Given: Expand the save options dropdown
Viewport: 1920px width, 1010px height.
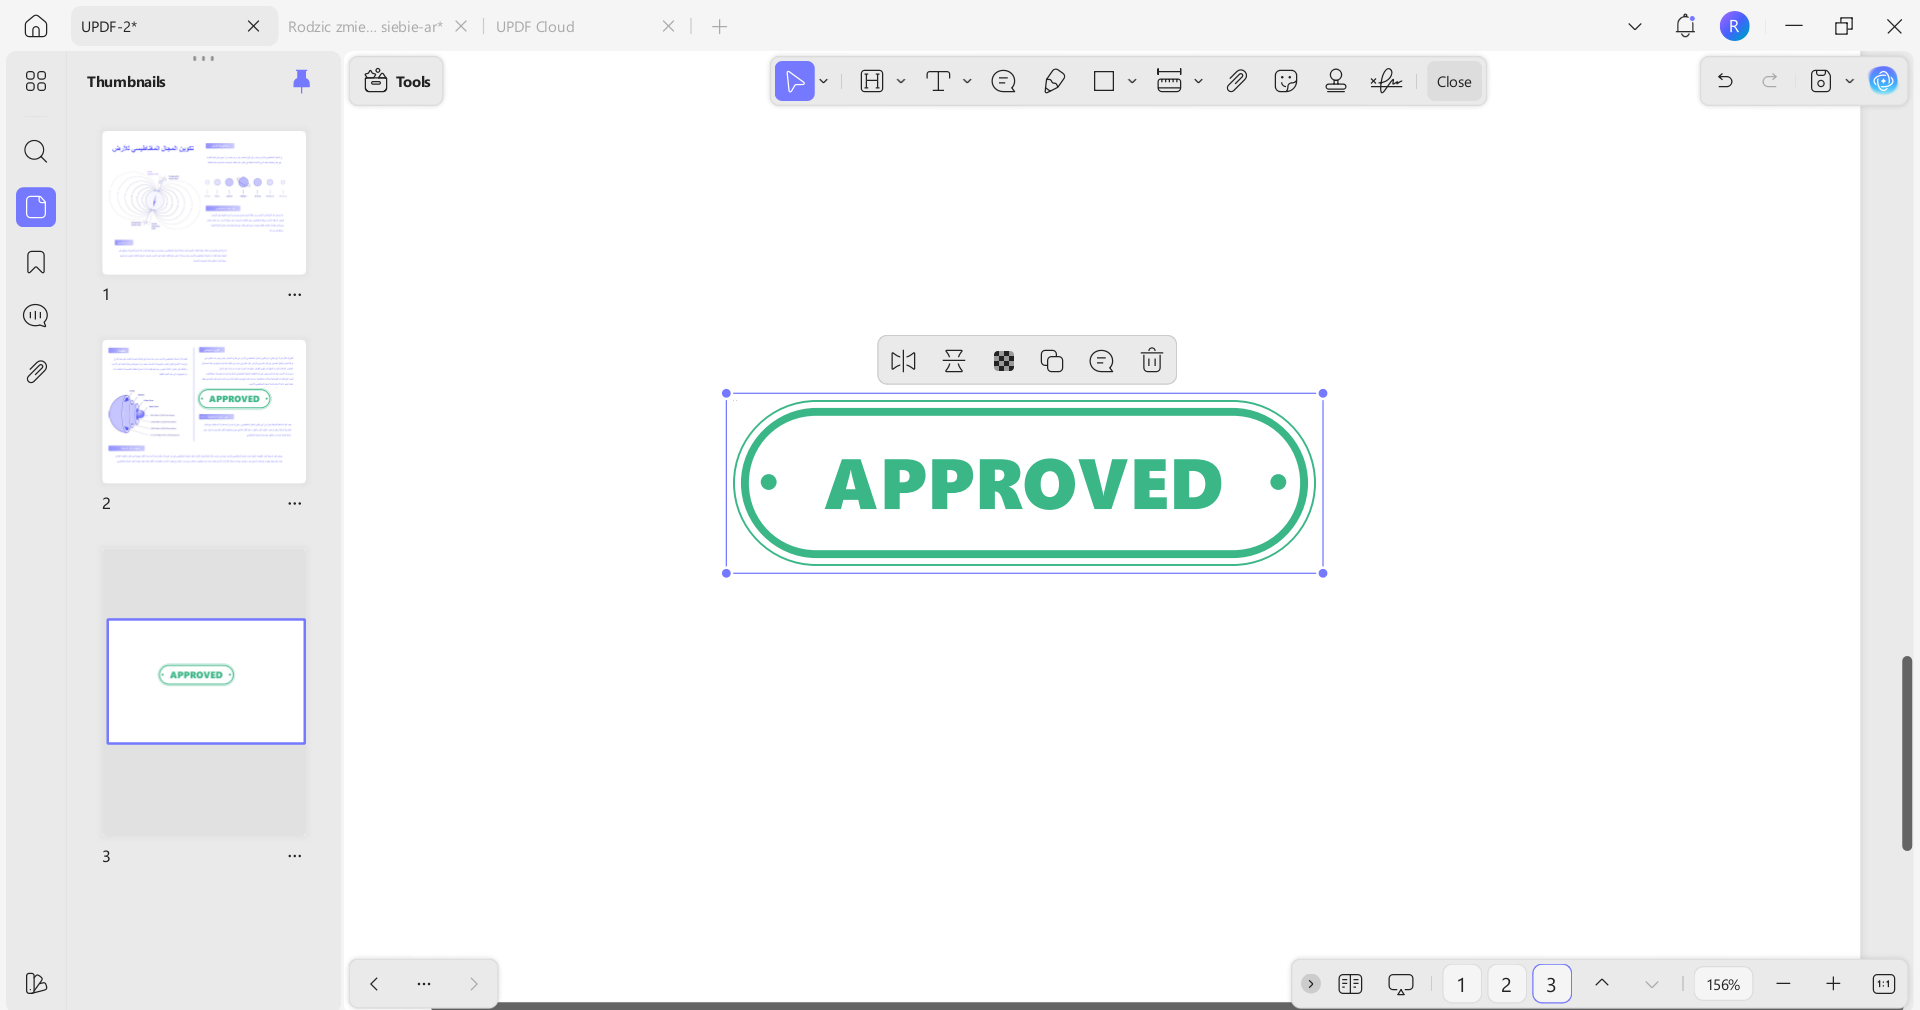Looking at the screenshot, I should point(1850,81).
